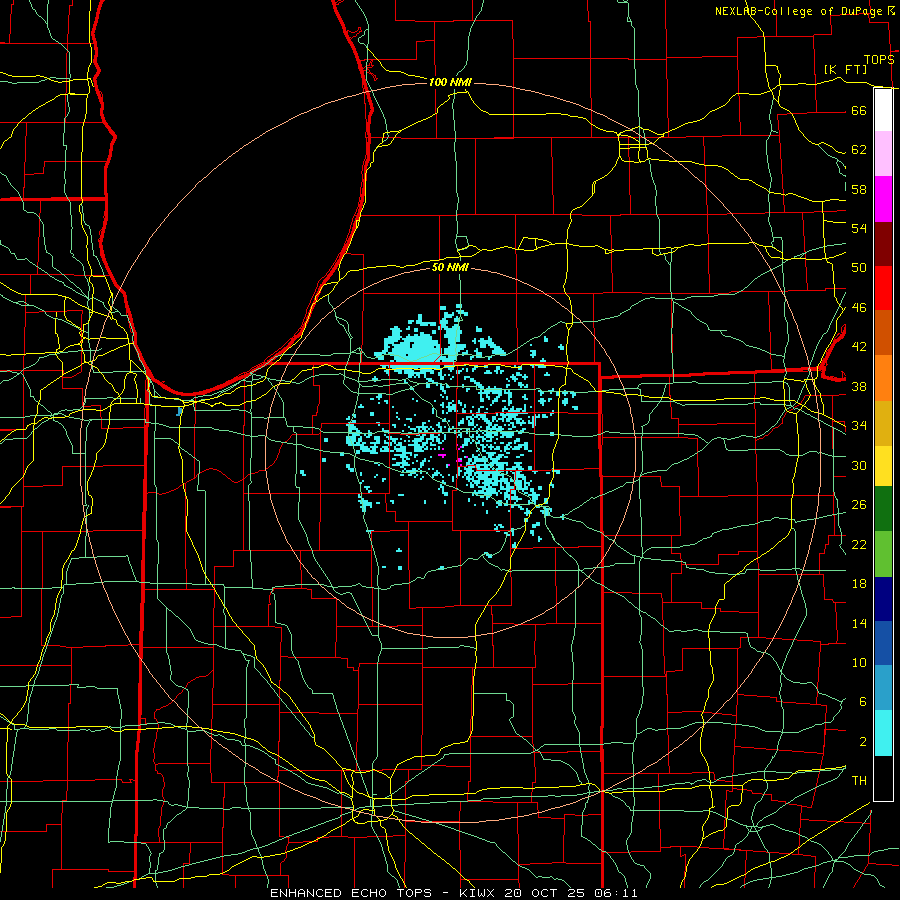Click the '06:11' timestamp in the caption

point(615,893)
